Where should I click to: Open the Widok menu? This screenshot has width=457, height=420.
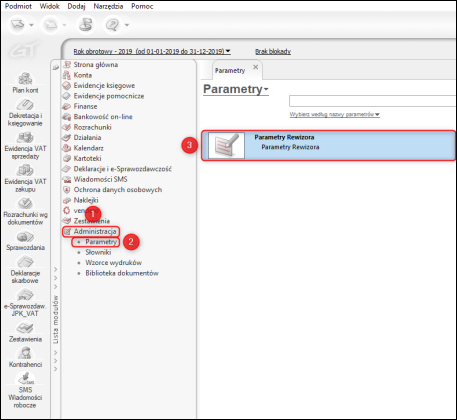pyautogui.click(x=49, y=6)
